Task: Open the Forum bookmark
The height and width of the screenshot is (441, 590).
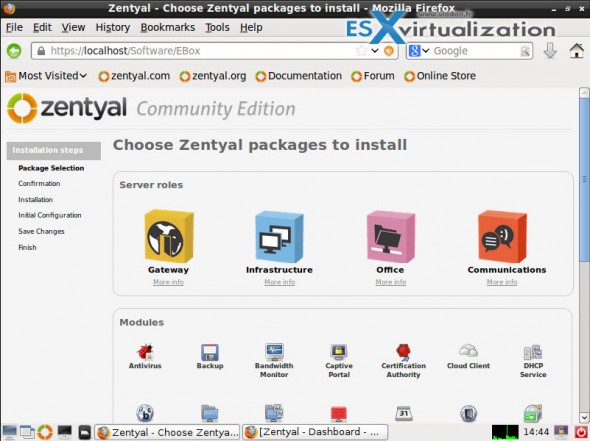Action: pyautogui.click(x=373, y=76)
